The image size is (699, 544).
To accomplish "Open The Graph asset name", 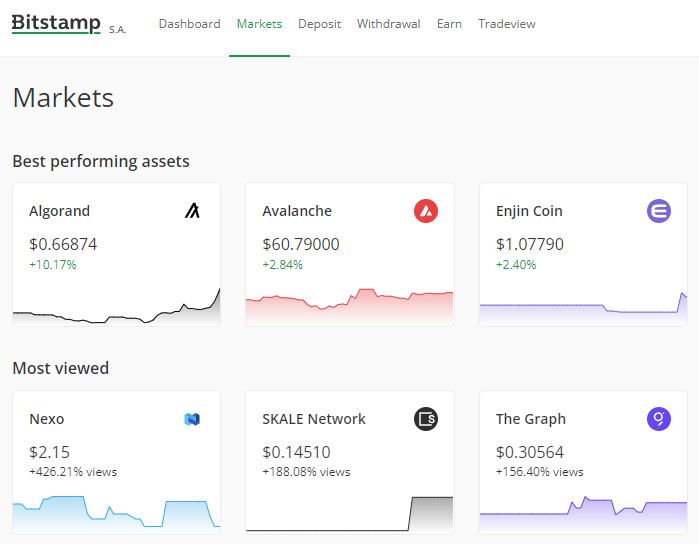I will (531, 419).
